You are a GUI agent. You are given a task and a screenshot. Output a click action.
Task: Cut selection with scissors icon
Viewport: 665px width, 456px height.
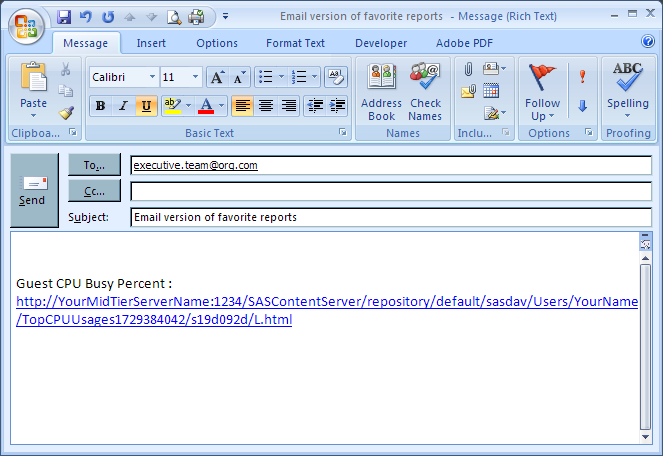coord(65,69)
